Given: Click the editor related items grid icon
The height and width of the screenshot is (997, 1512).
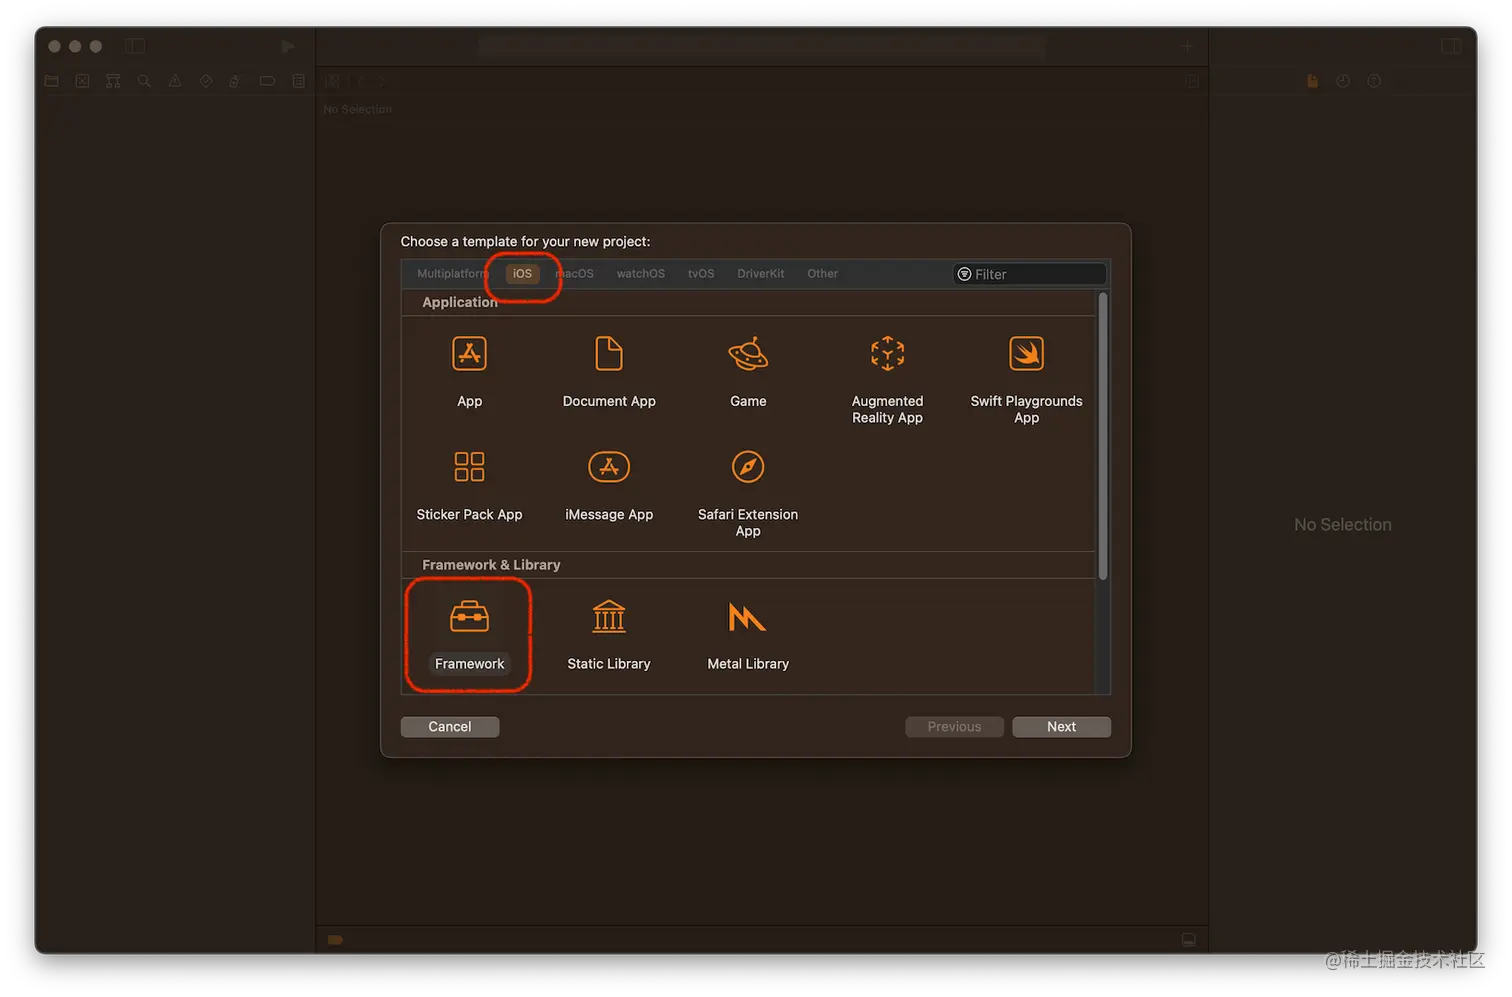Looking at the screenshot, I should [333, 81].
